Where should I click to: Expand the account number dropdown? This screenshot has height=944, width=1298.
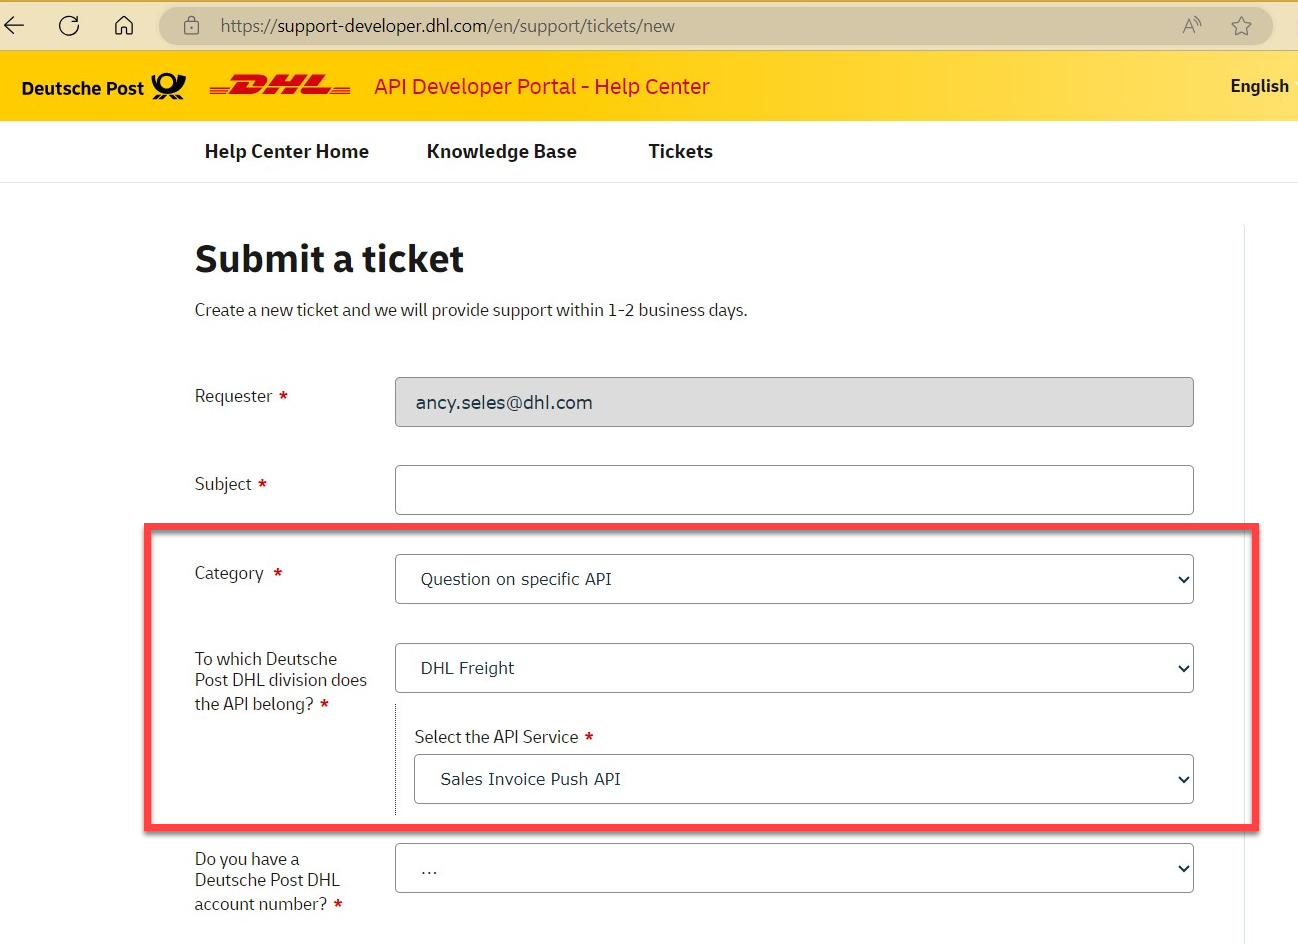[794, 868]
